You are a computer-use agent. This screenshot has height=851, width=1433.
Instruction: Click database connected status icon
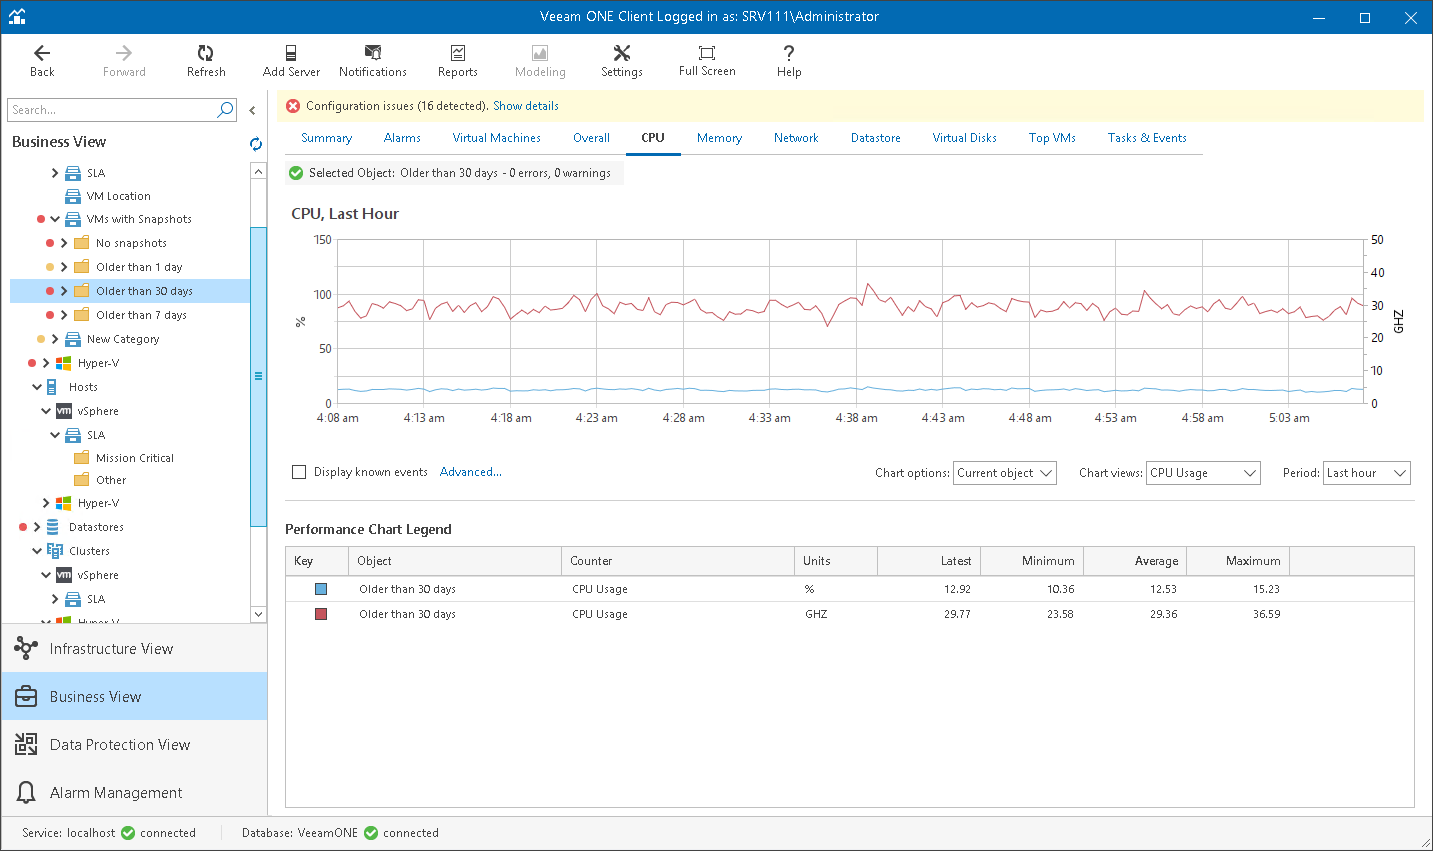click(x=371, y=833)
